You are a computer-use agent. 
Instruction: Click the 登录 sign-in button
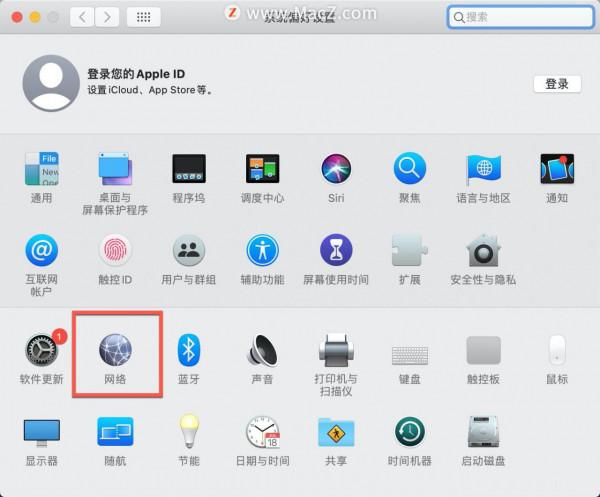[557, 84]
